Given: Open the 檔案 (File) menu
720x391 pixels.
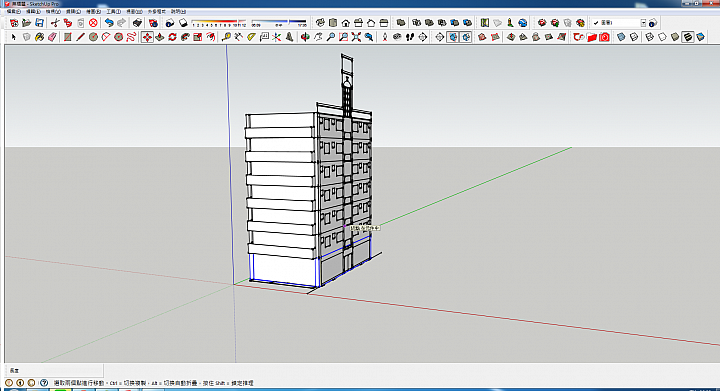Looking at the screenshot, I should [14, 11].
